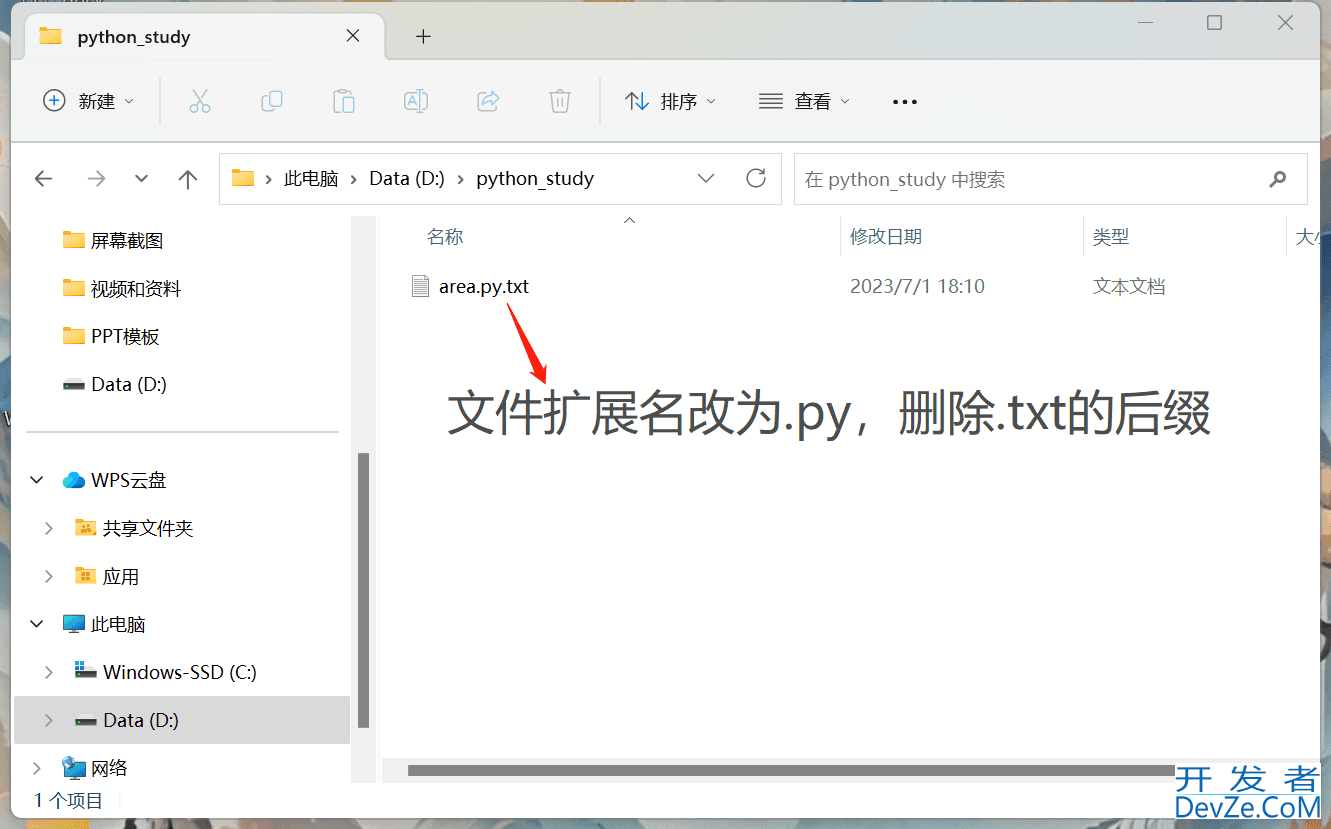Click the area.py.txt file icon
The image size is (1331, 829).
tap(421, 286)
